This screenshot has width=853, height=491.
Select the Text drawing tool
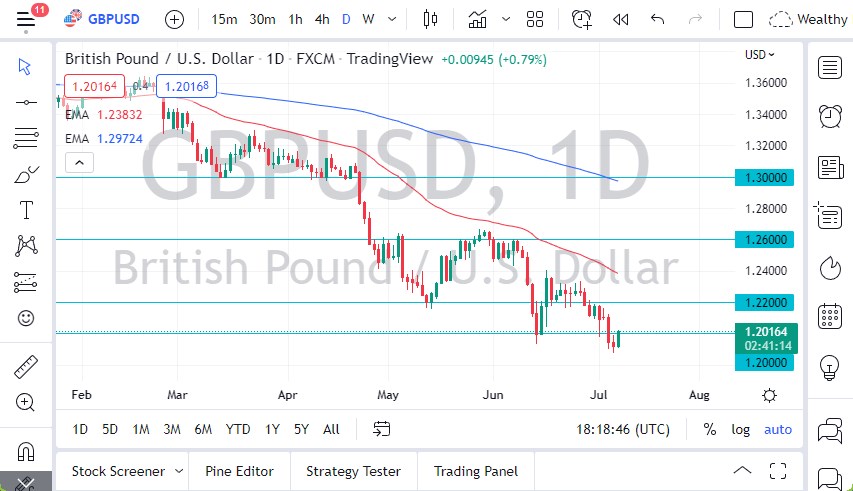point(26,210)
